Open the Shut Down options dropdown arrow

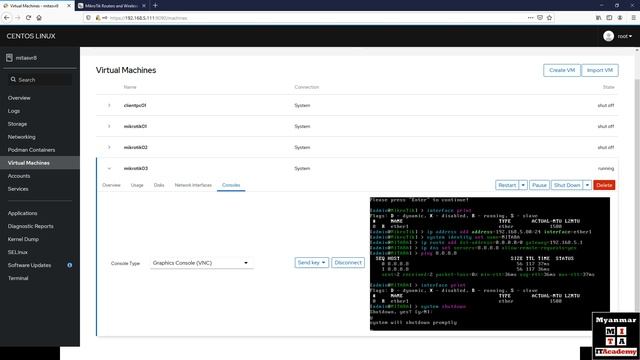587,185
